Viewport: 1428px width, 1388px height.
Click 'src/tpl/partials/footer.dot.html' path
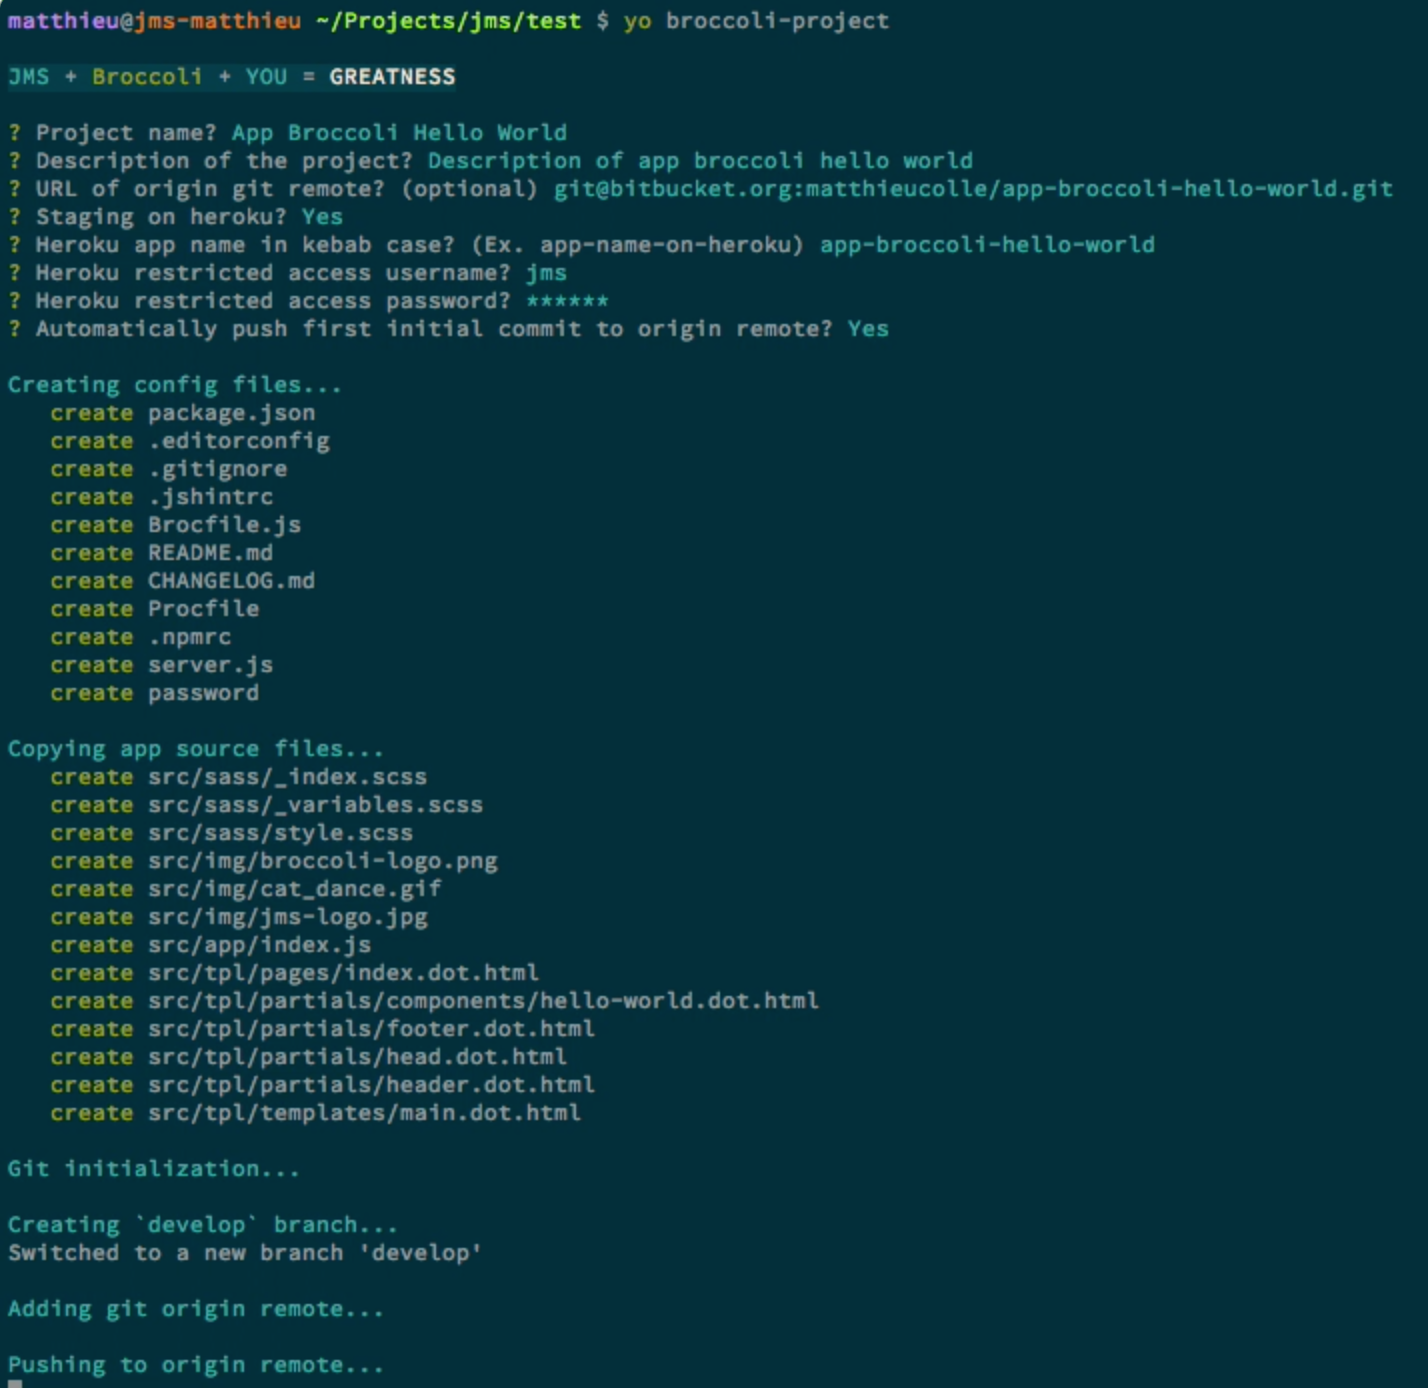372,1029
